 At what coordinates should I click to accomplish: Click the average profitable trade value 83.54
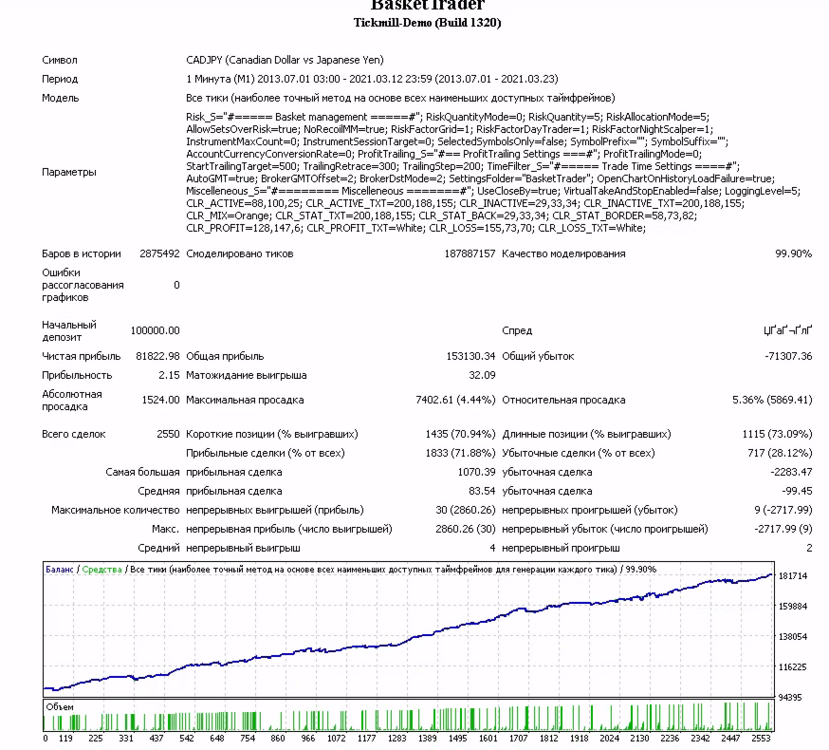[482, 492]
